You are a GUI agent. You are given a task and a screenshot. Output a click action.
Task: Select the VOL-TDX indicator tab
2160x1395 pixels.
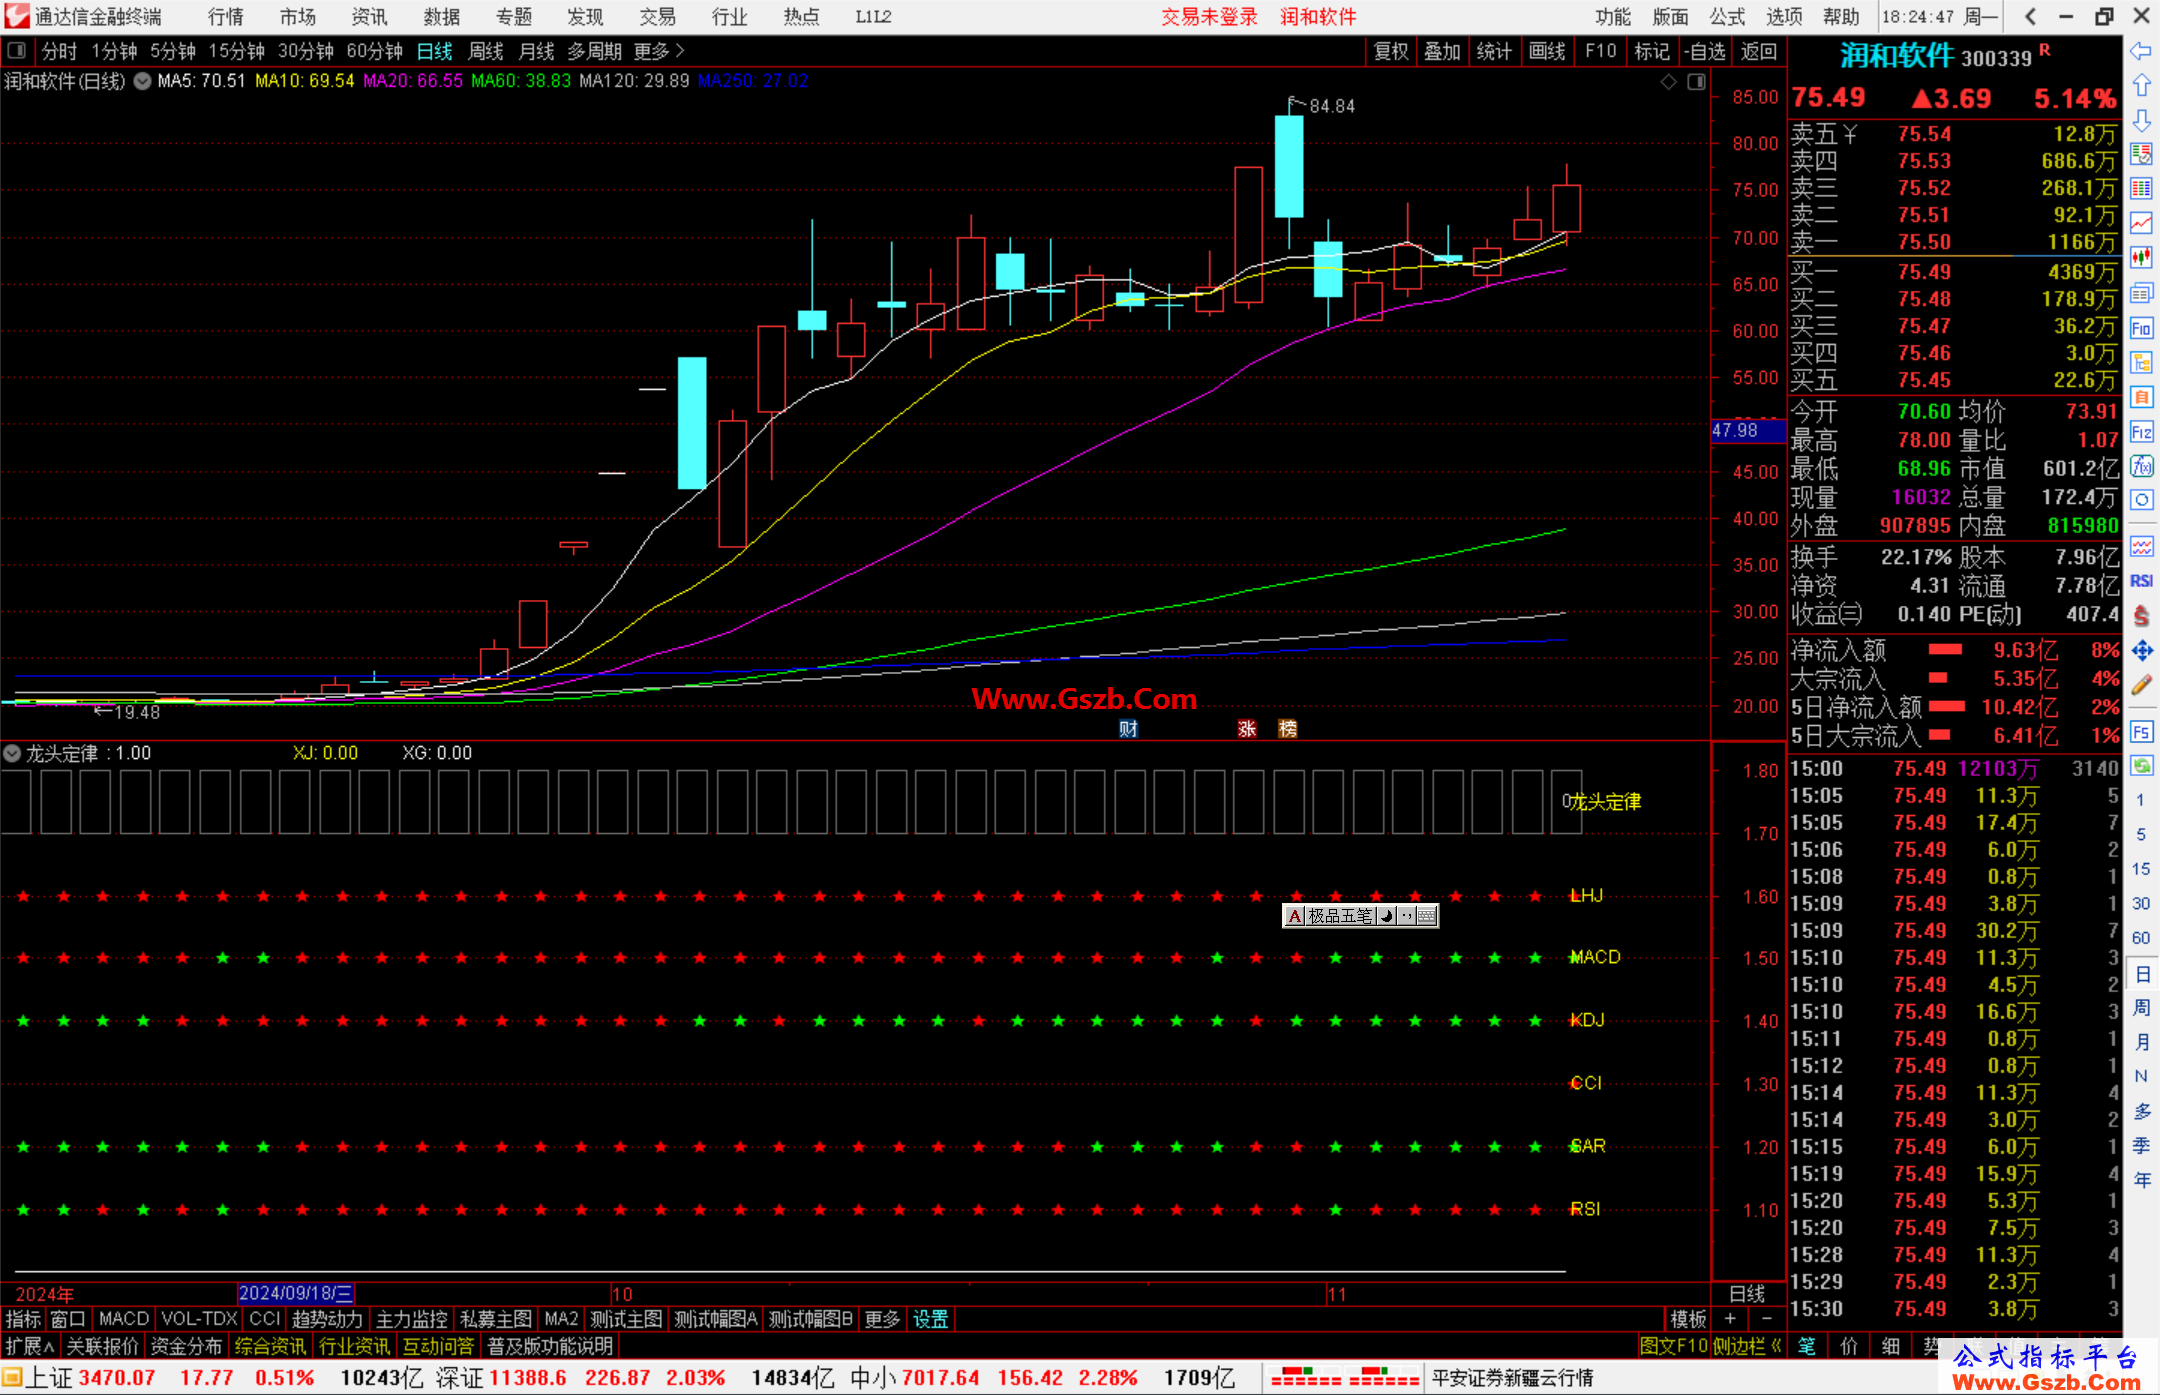199,1319
